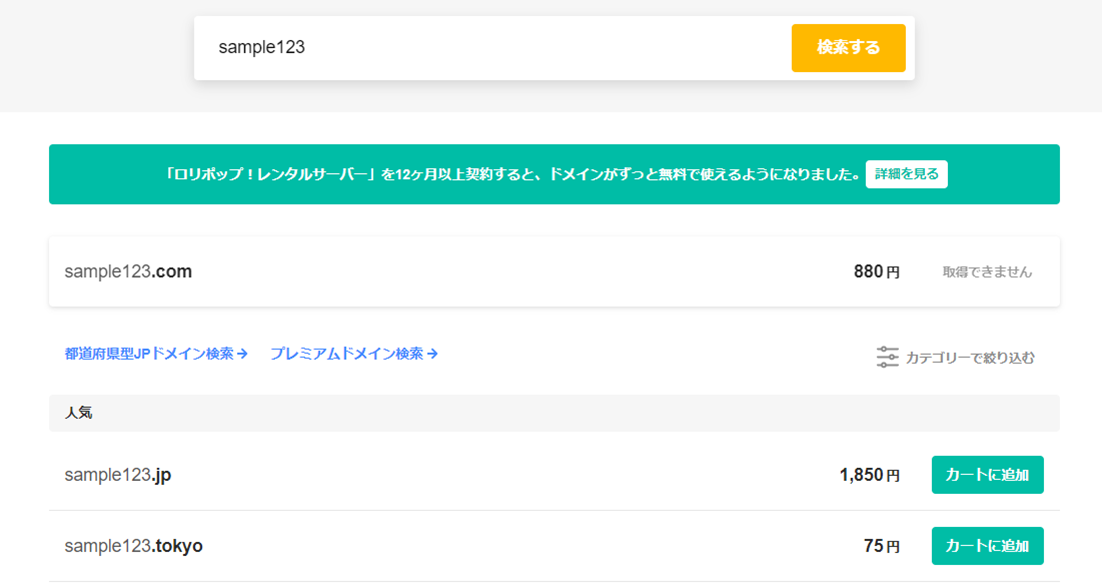The width and height of the screenshot is (1102, 584).
Task: Click the 取得できません unavailable label
Action: (987, 272)
